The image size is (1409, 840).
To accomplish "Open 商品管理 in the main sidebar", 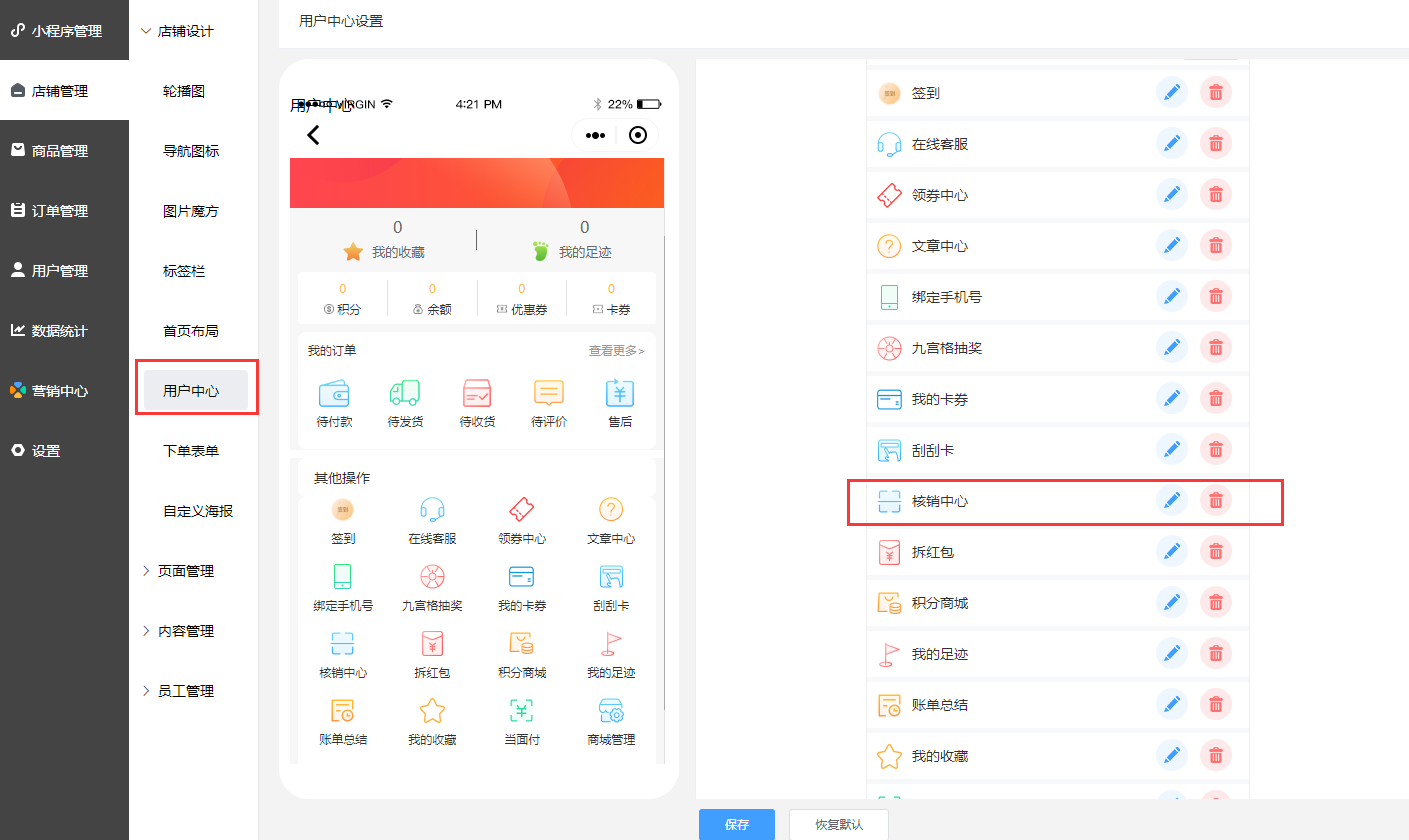I will coord(60,151).
